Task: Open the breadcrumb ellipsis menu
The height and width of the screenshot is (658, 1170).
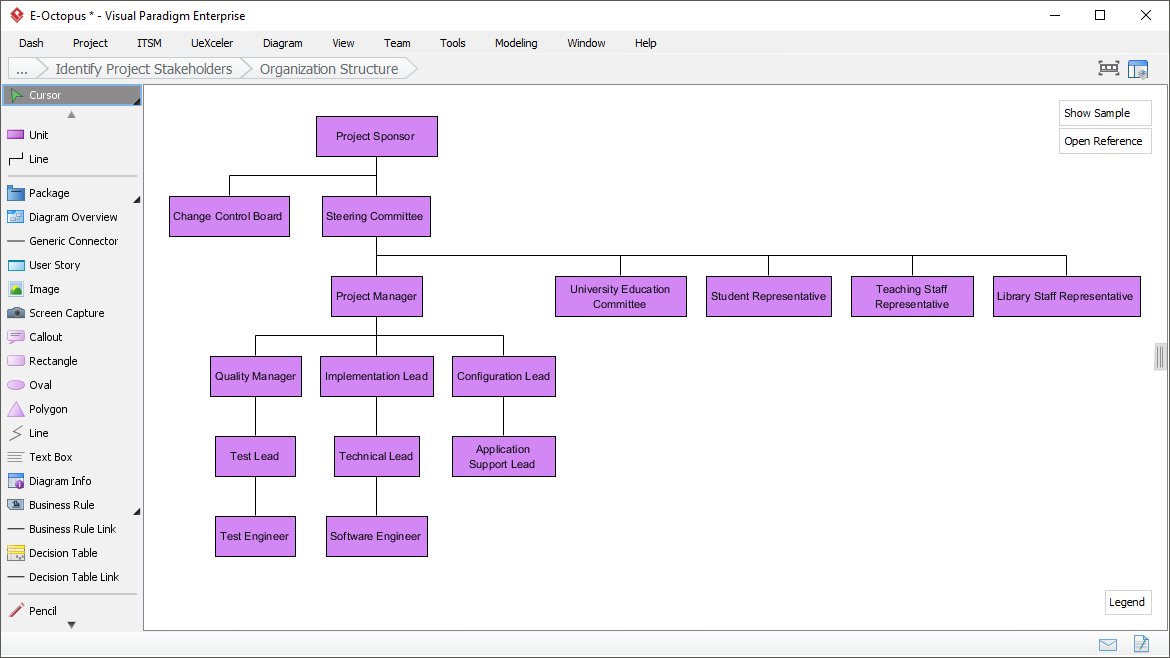Action: pyautogui.click(x=22, y=69)
